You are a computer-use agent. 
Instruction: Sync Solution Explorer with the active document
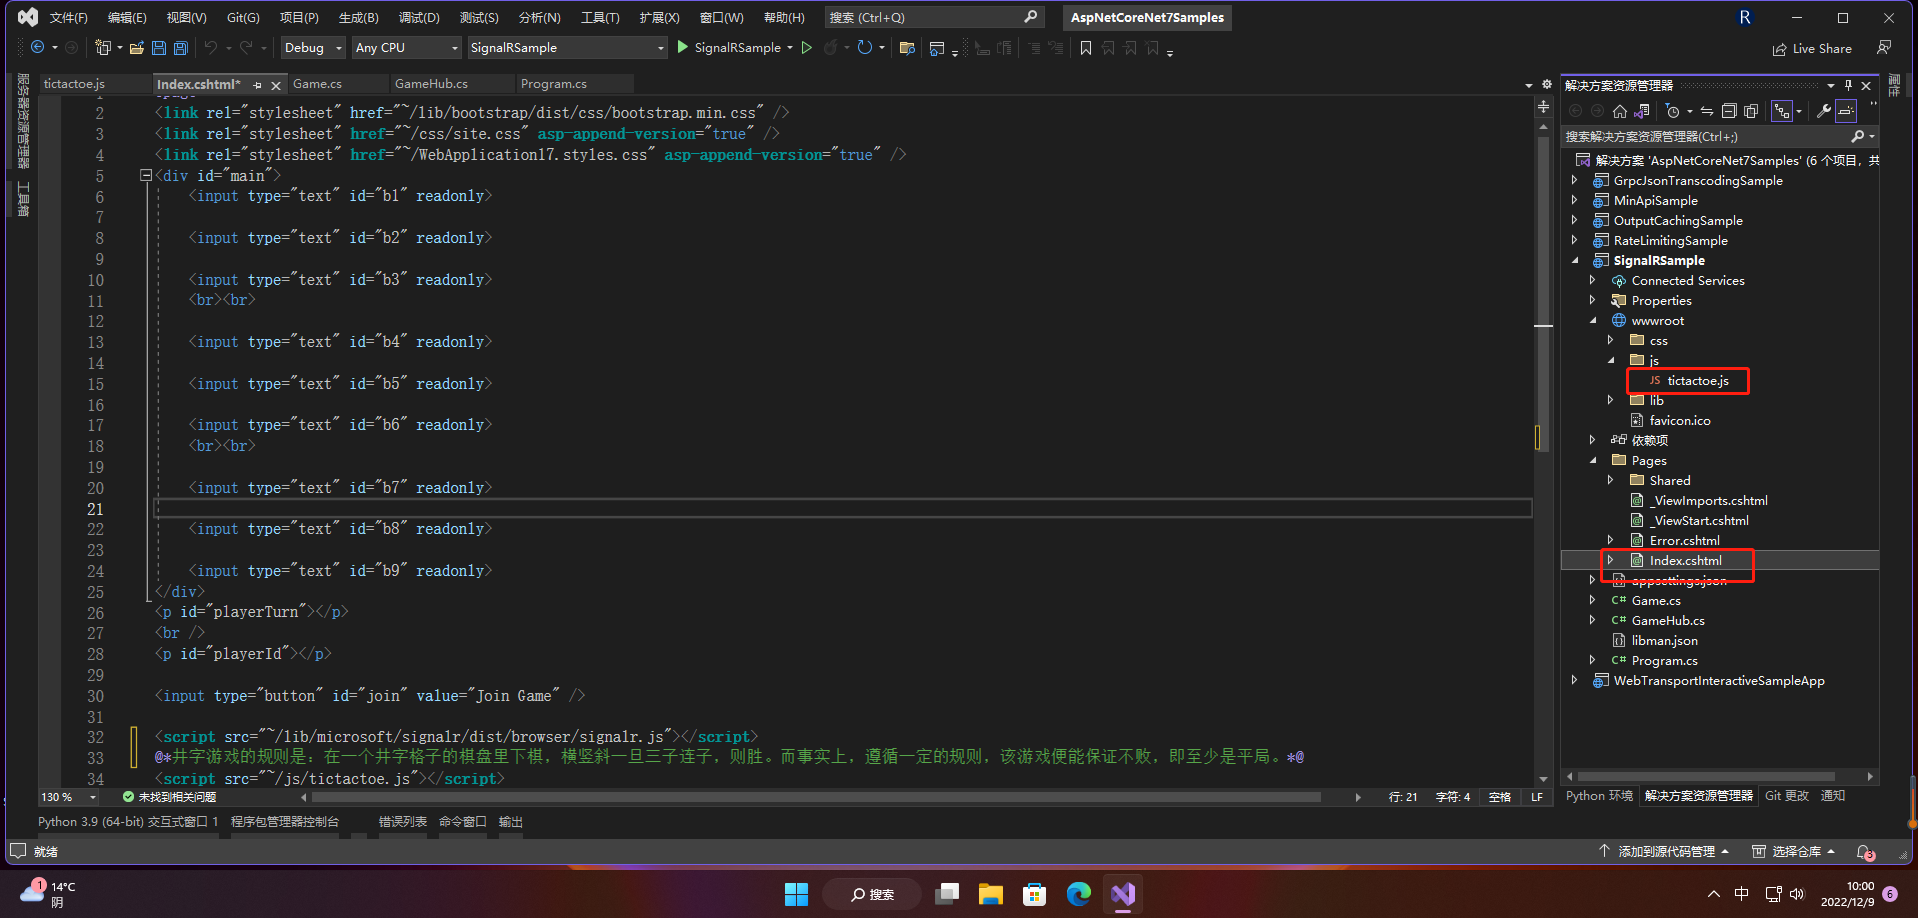1707,111
